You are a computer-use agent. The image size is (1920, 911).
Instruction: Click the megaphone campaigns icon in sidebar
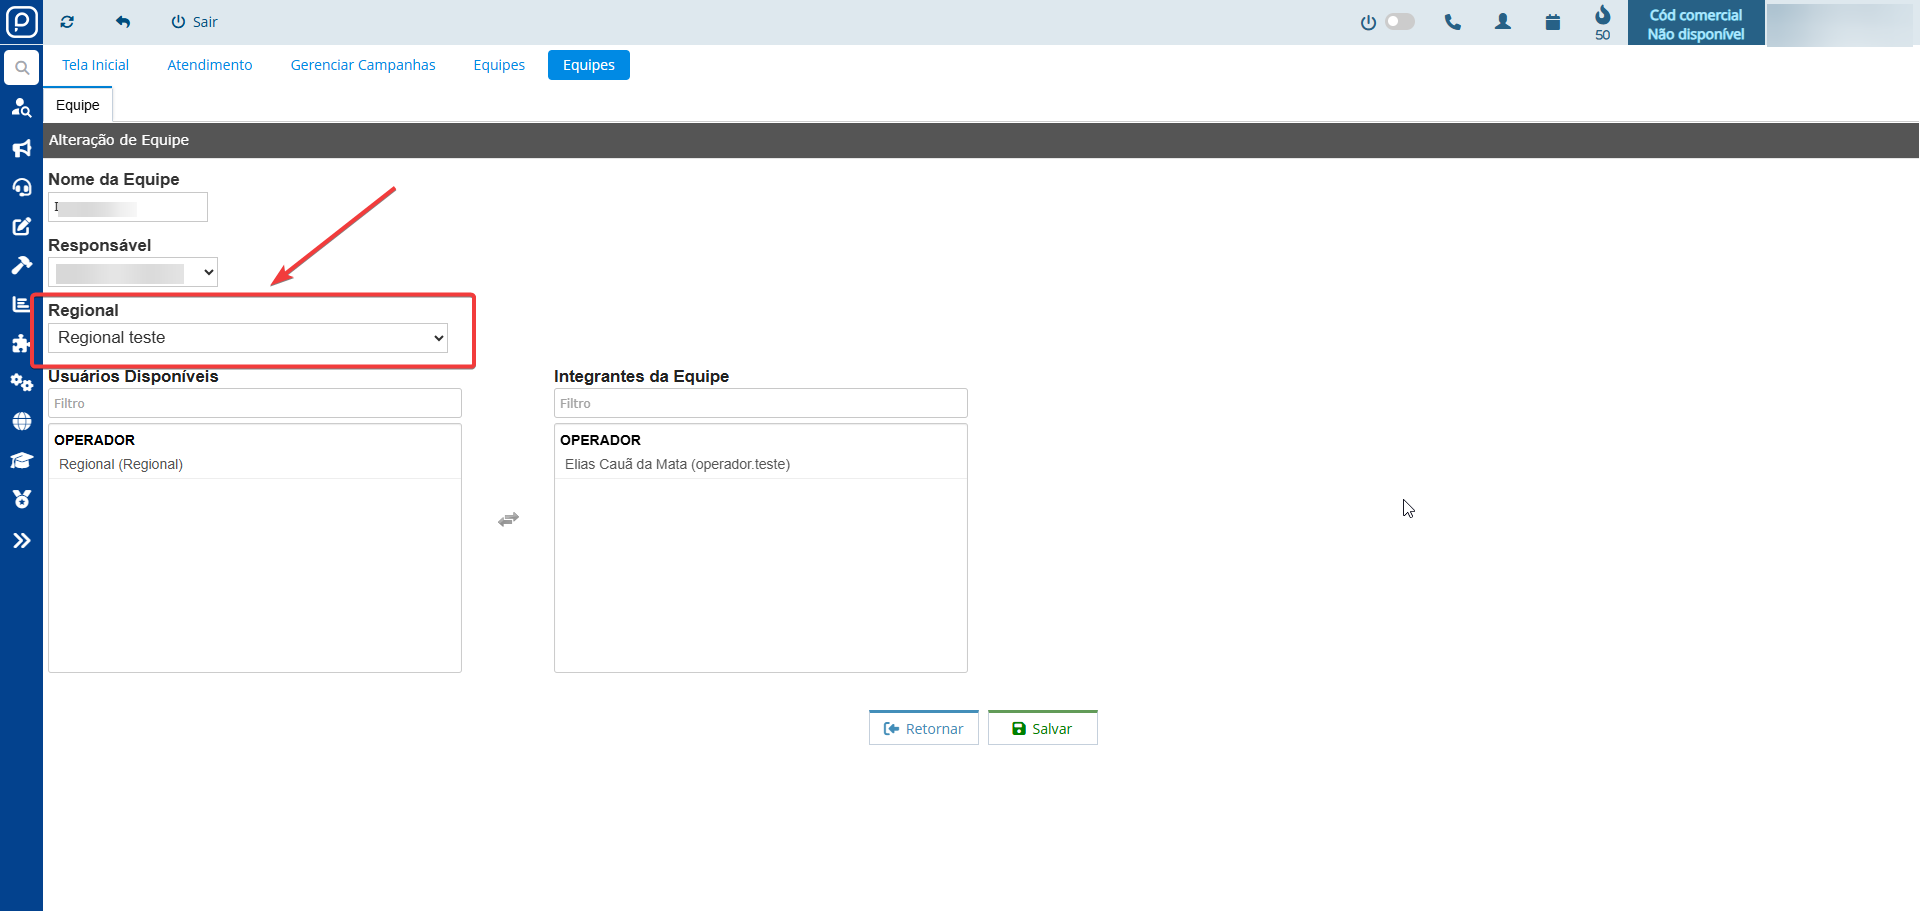(21, 148)
